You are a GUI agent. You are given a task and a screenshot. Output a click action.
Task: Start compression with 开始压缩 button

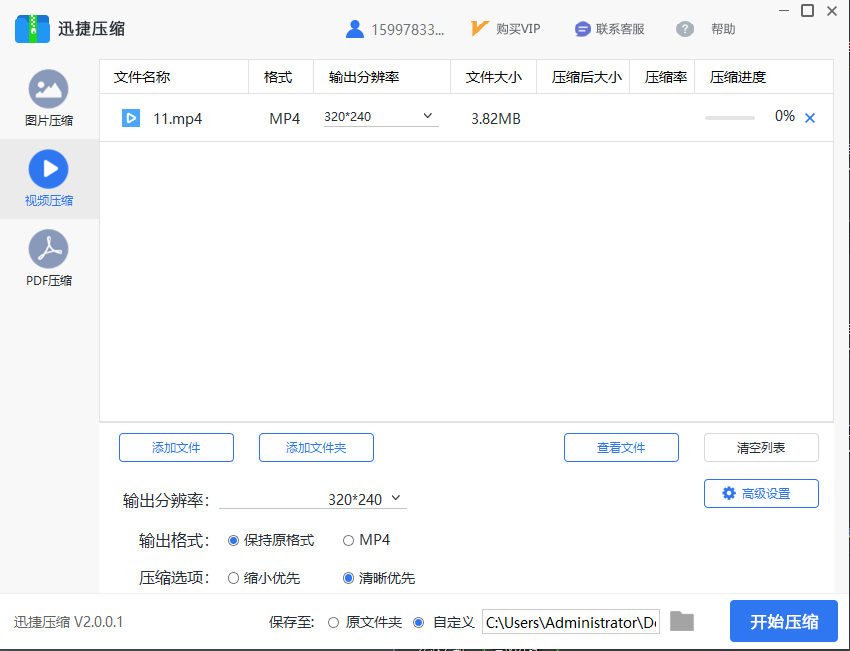784,621
